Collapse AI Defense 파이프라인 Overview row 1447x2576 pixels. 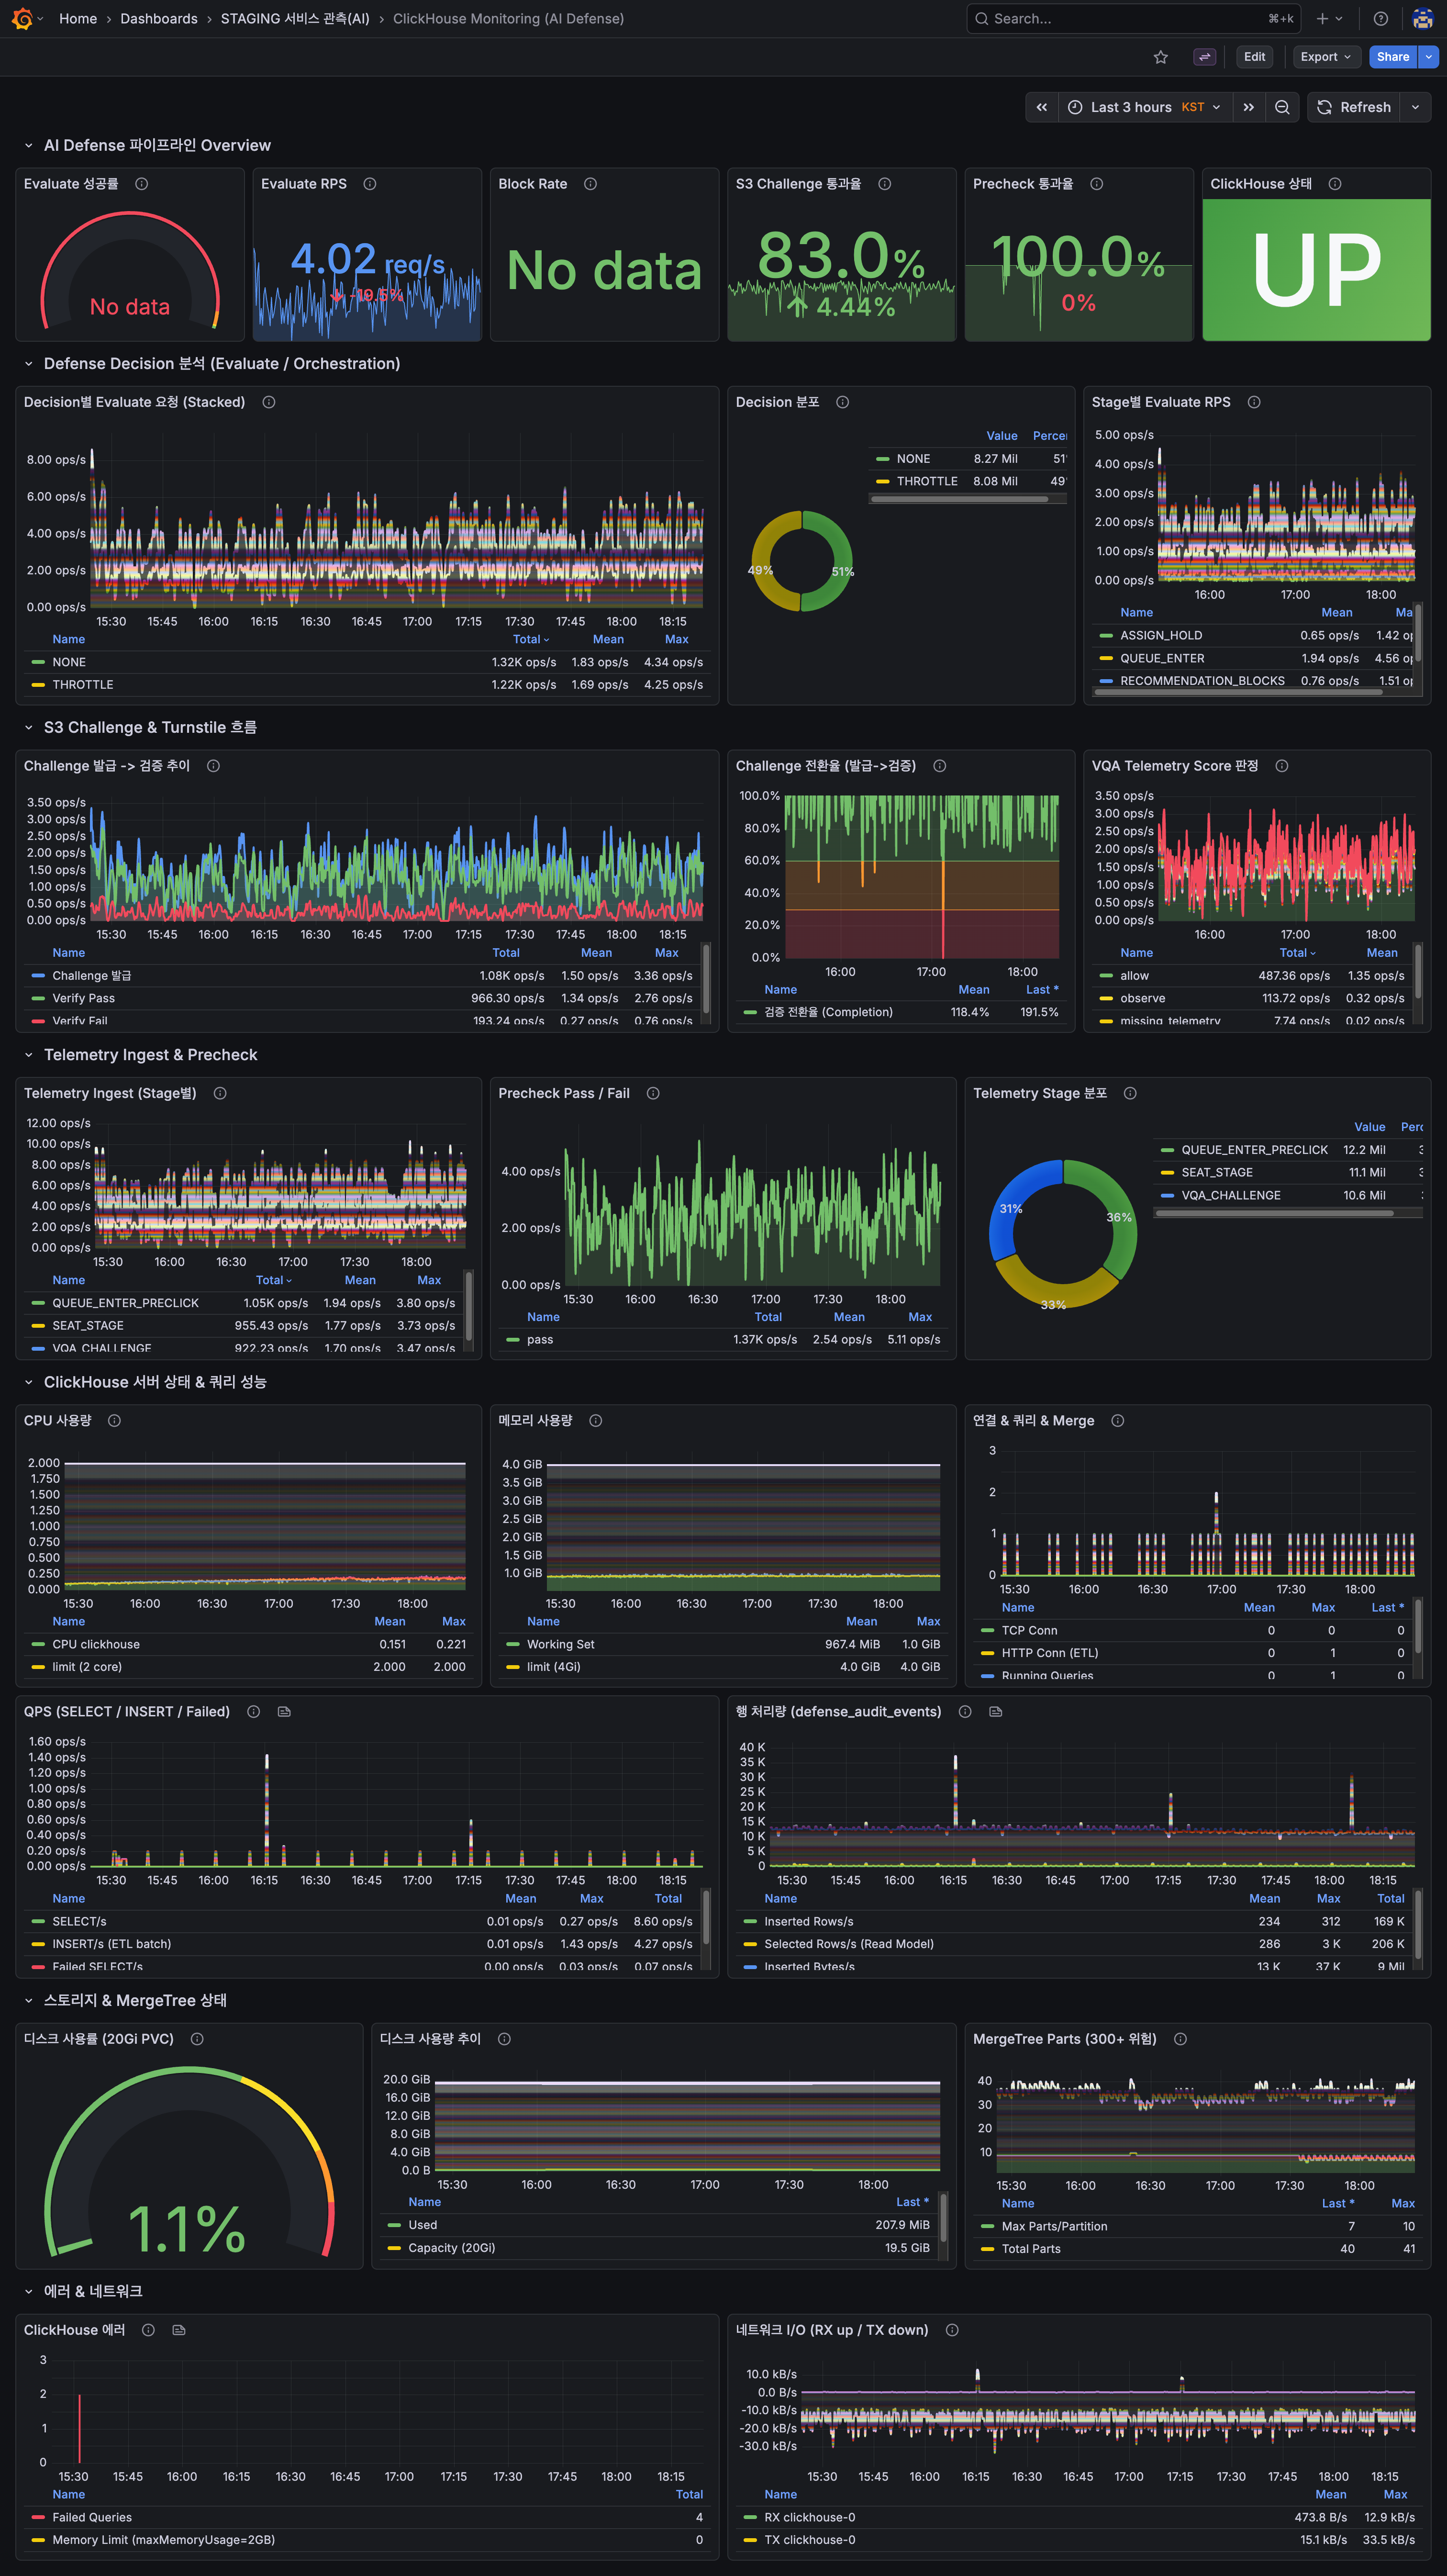[29, 146]
